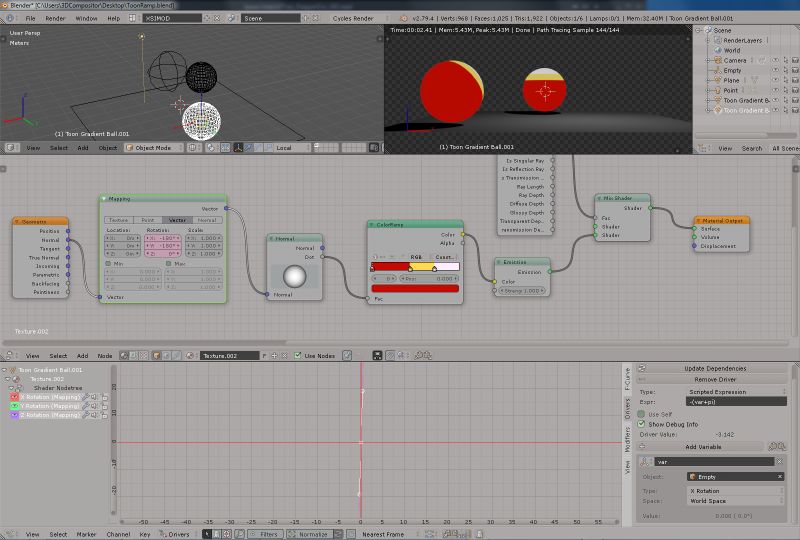The image size is (800, 540).
Task: Toggle visibility of Empty in outliner
Action: tap(776, 70)
